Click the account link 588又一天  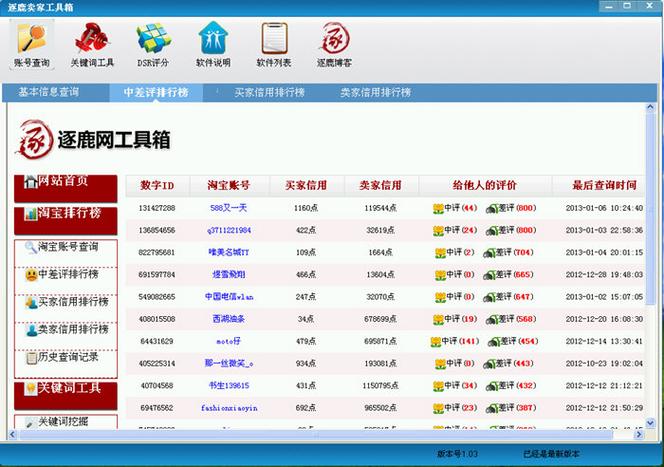(228, 208)
